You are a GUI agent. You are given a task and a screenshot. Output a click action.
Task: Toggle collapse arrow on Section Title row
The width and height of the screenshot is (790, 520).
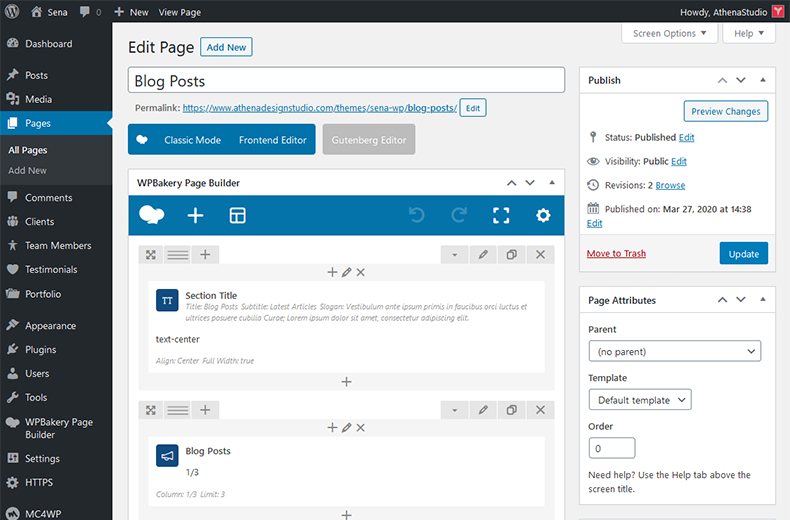coord(454,255)
